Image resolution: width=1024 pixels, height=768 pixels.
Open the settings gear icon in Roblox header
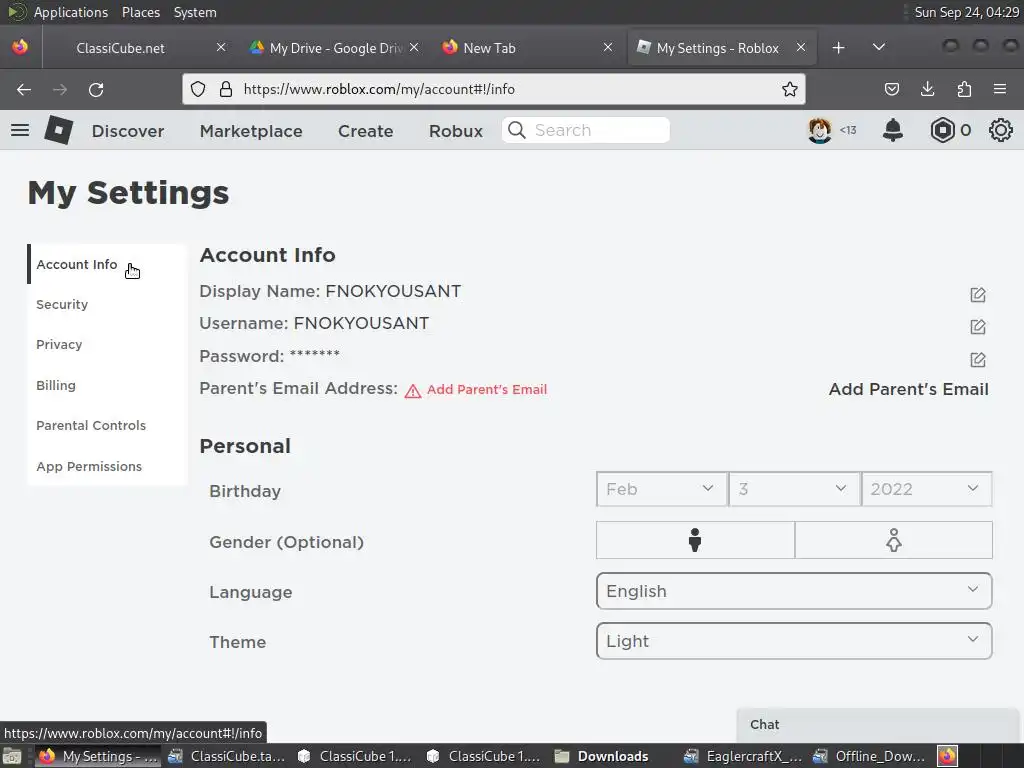point(1000,130)
